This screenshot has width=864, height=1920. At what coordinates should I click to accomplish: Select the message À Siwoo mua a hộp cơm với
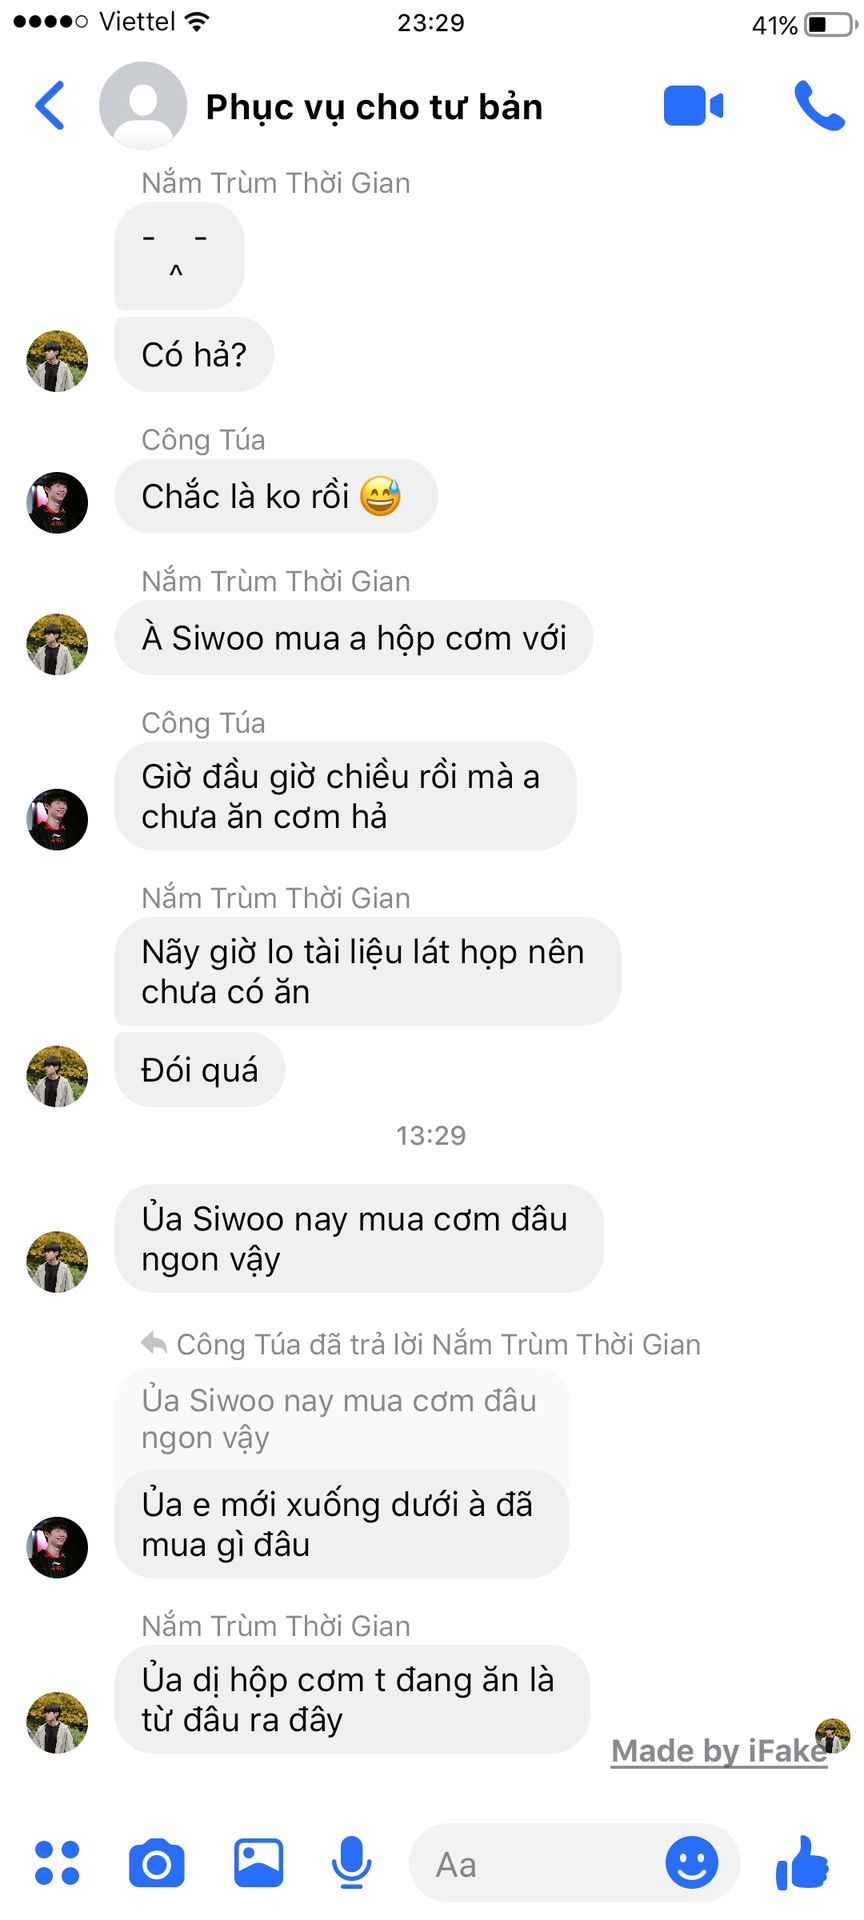click(x=354, y=638)
